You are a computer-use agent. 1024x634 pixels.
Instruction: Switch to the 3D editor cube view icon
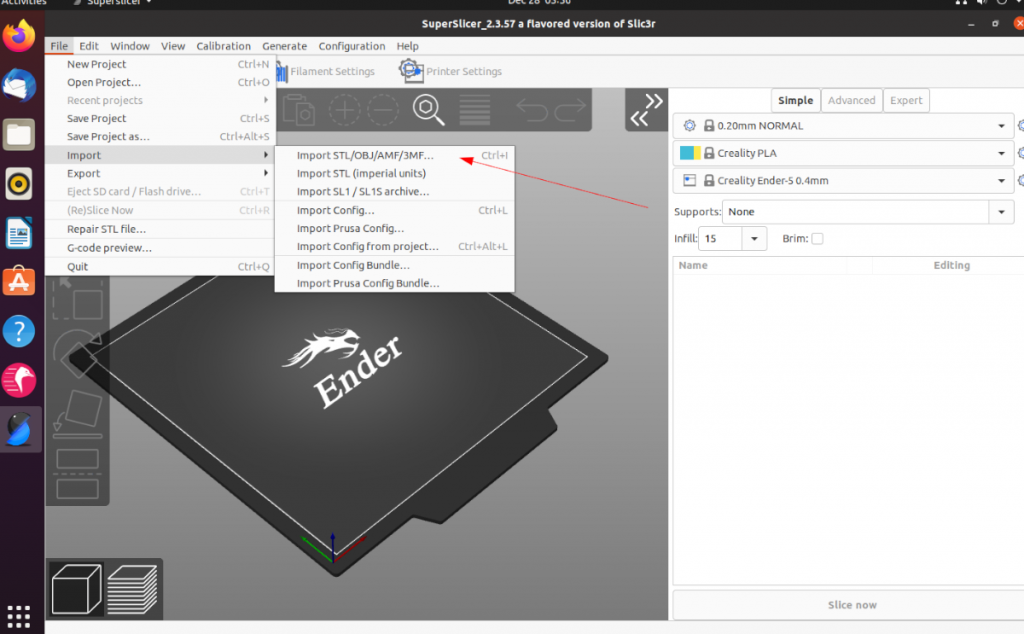(x=75, y=588)
